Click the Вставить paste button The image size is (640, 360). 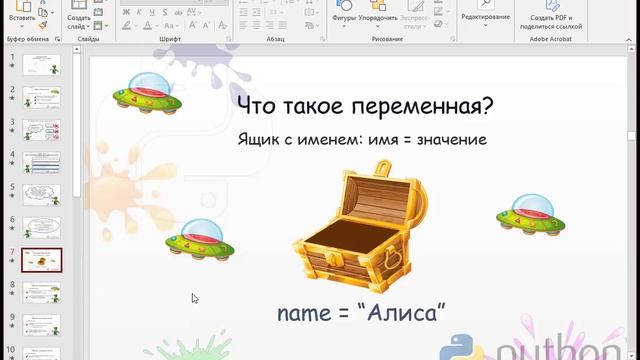point(22,15)
